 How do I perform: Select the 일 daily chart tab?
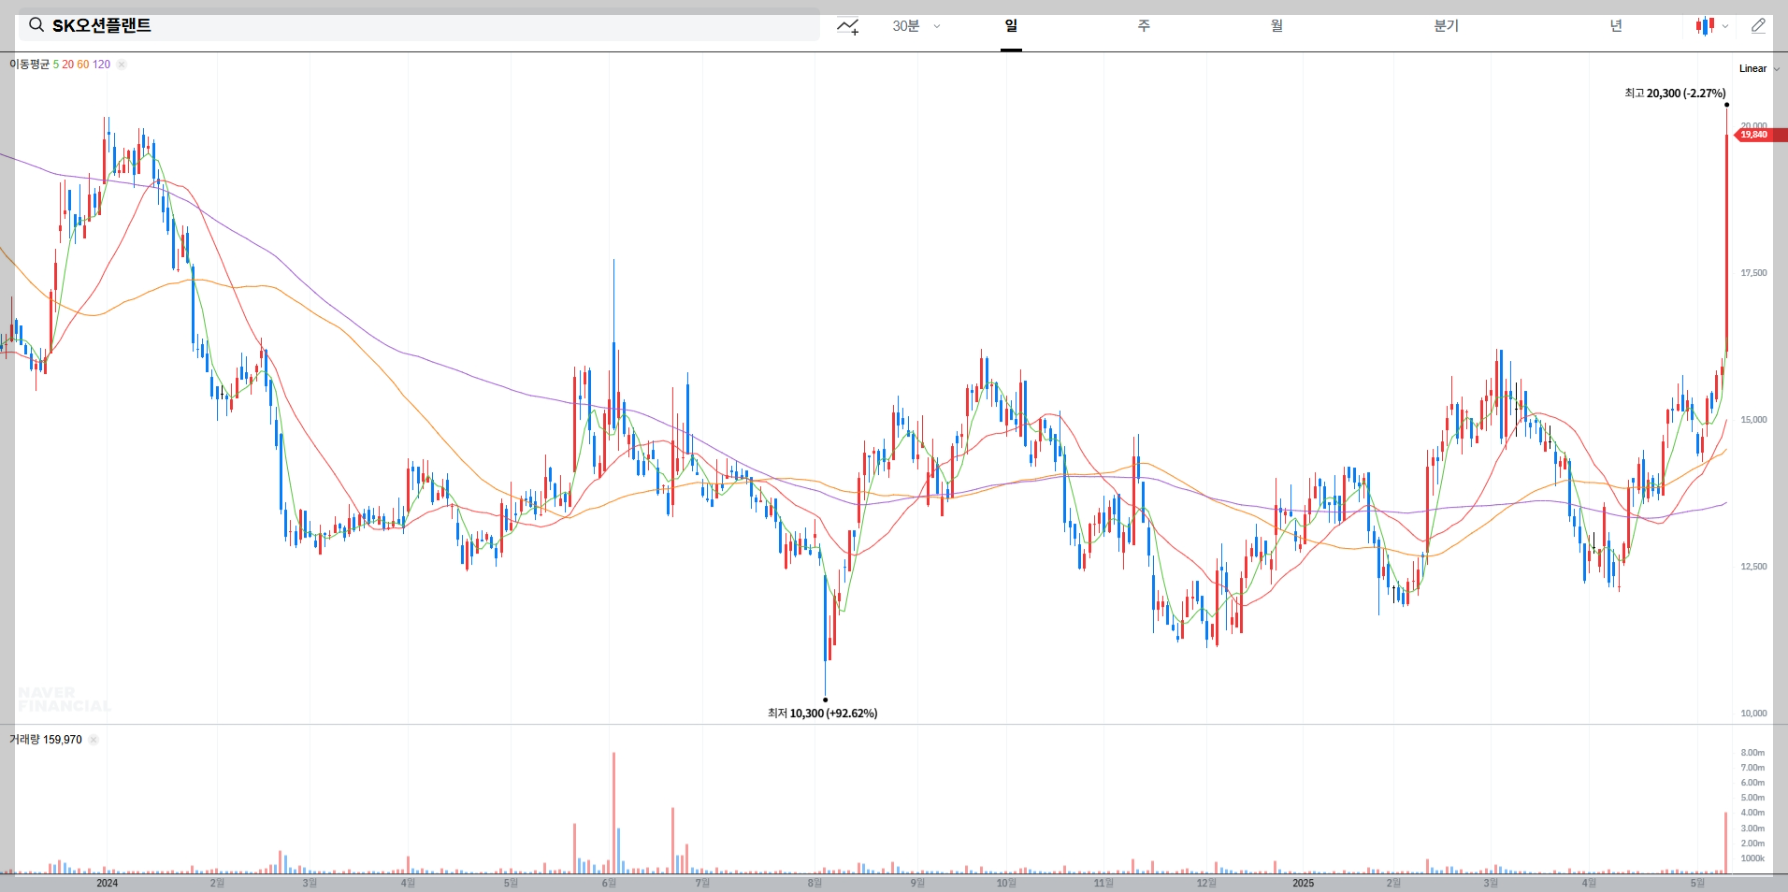[1011, 26]
